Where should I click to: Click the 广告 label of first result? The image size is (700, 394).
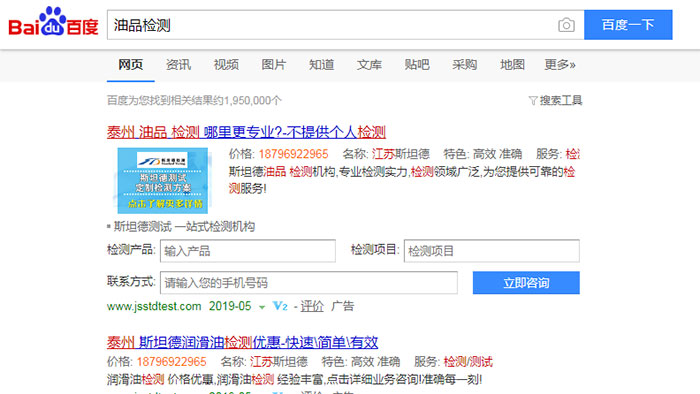[x=342, y=306]
